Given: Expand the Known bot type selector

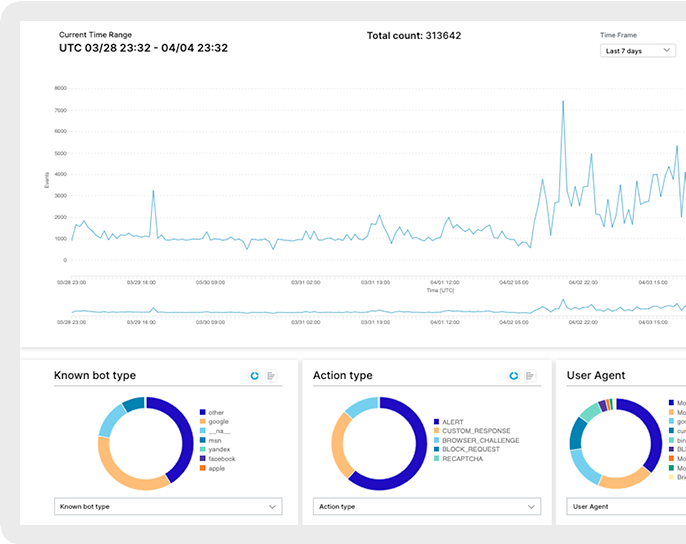Looking at the screenshot, I should tap(167, 507).
